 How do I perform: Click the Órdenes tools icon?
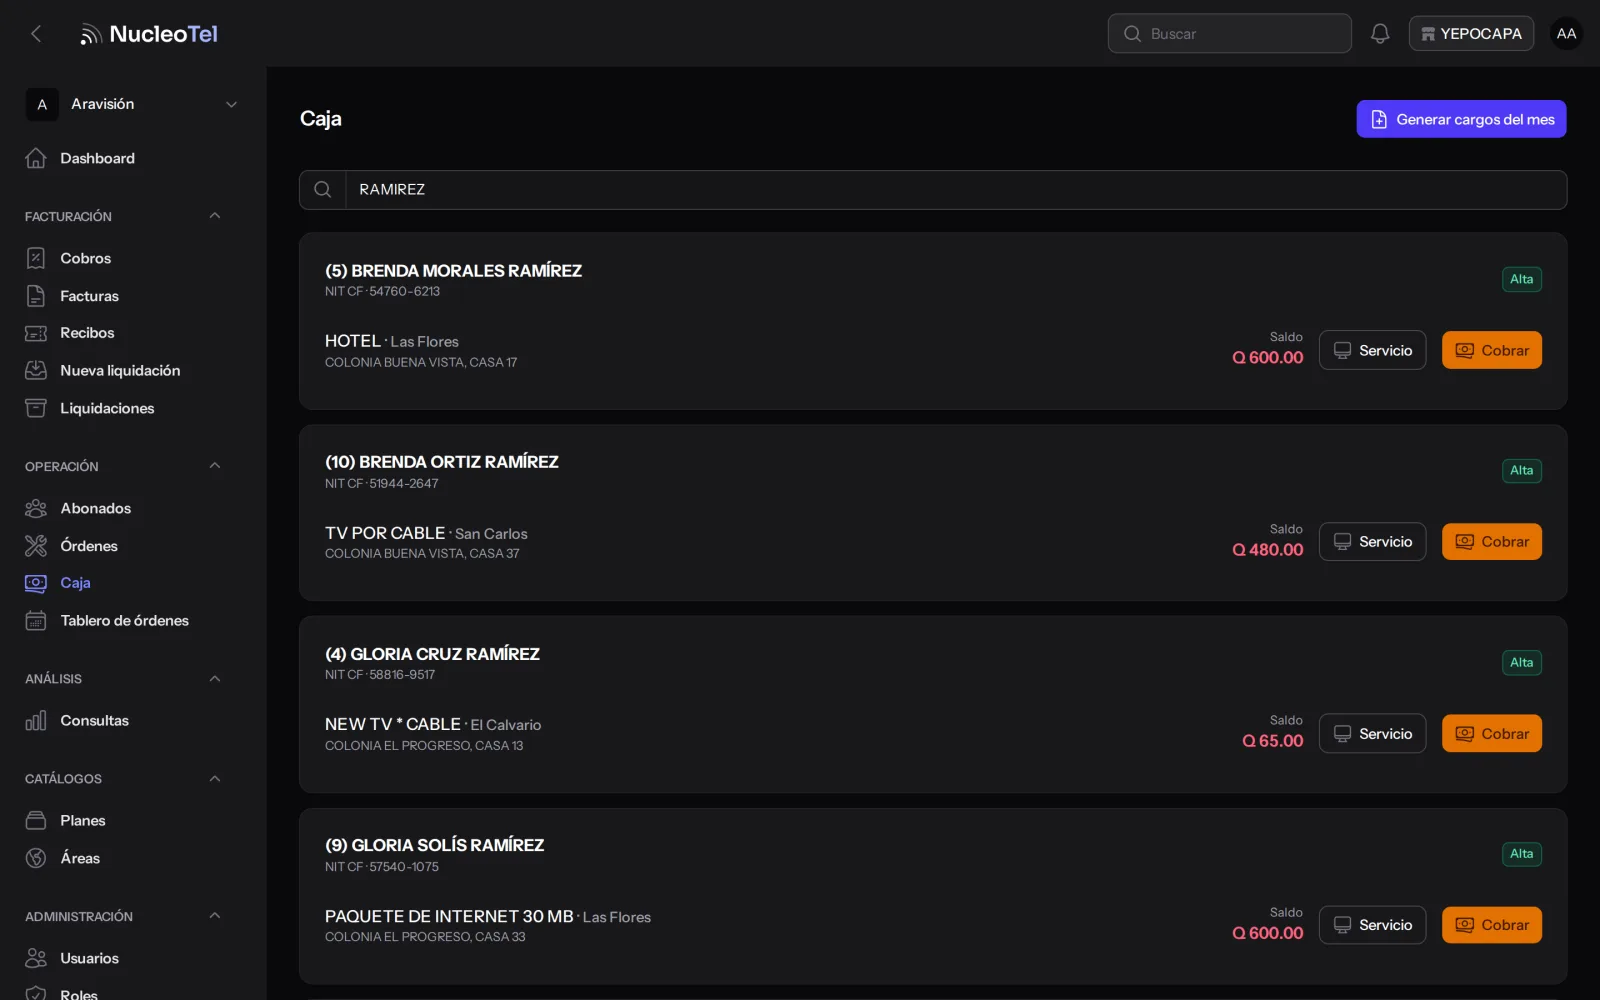pos(36,546)
